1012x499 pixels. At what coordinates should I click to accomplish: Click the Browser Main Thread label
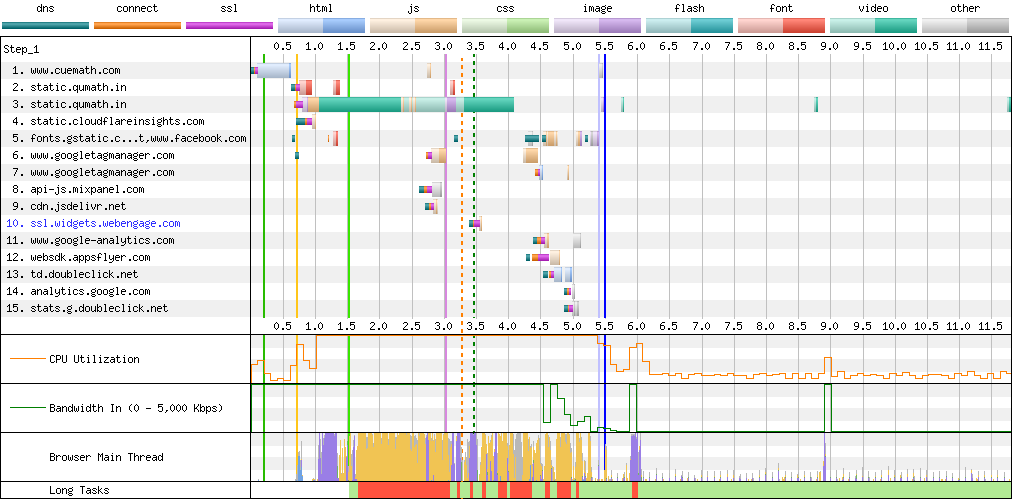(106, 458)
